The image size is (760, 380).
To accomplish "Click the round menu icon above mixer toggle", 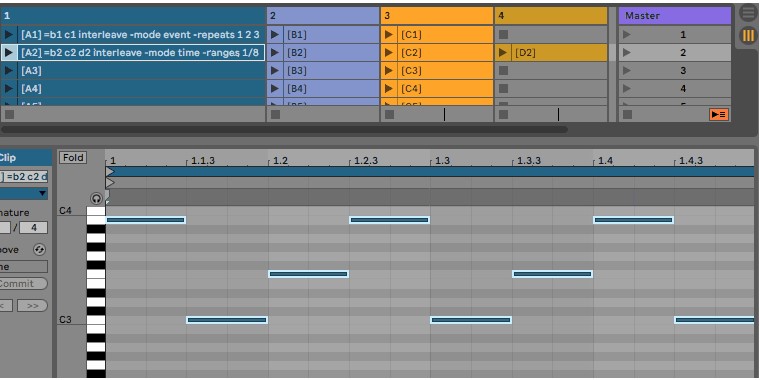I will coord(748,13).
